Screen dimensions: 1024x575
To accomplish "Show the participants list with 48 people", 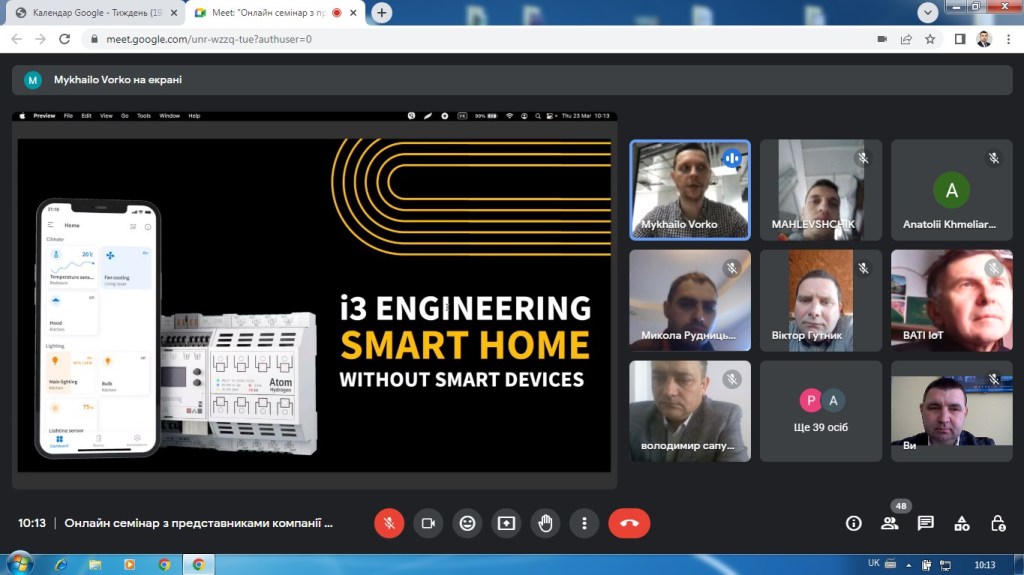I will 889,523.
